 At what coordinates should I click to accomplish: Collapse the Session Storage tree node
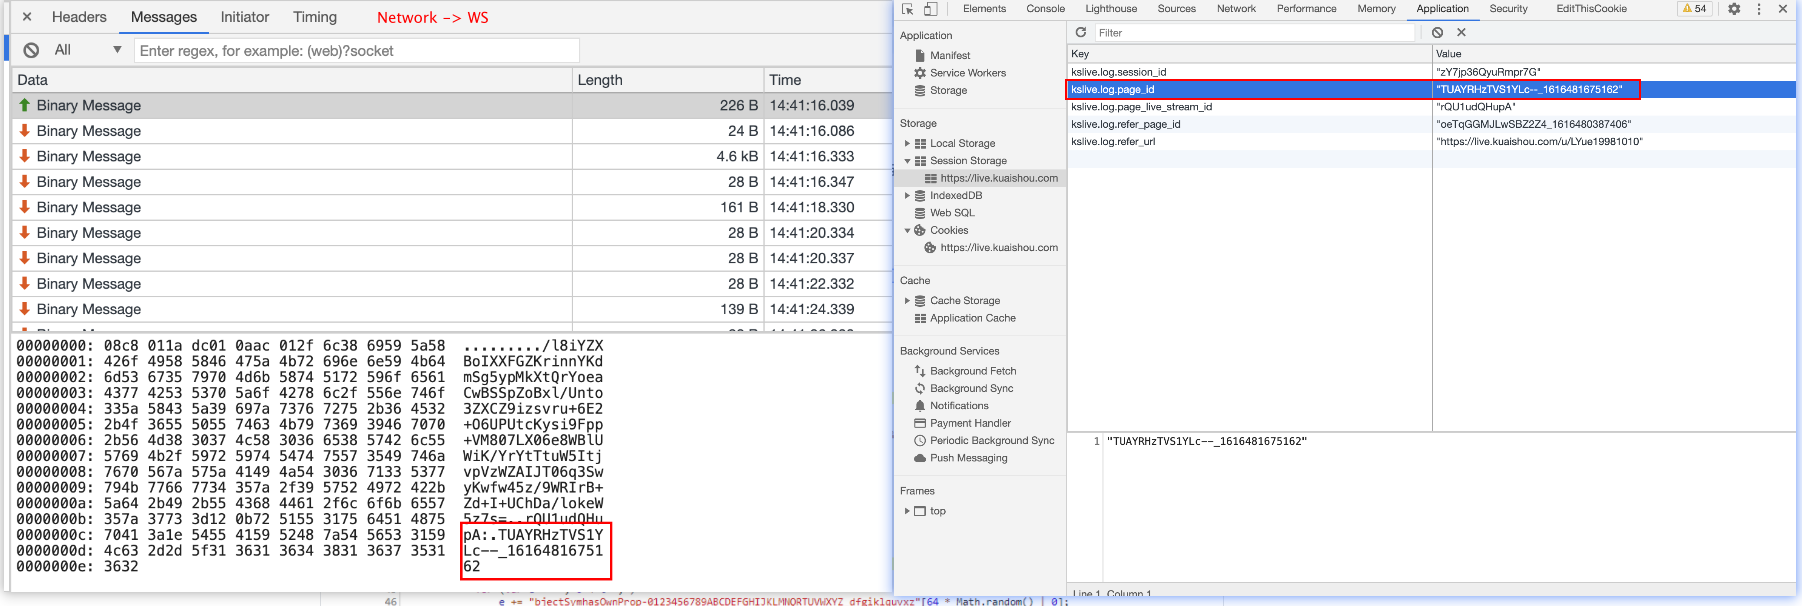[907, 161]
